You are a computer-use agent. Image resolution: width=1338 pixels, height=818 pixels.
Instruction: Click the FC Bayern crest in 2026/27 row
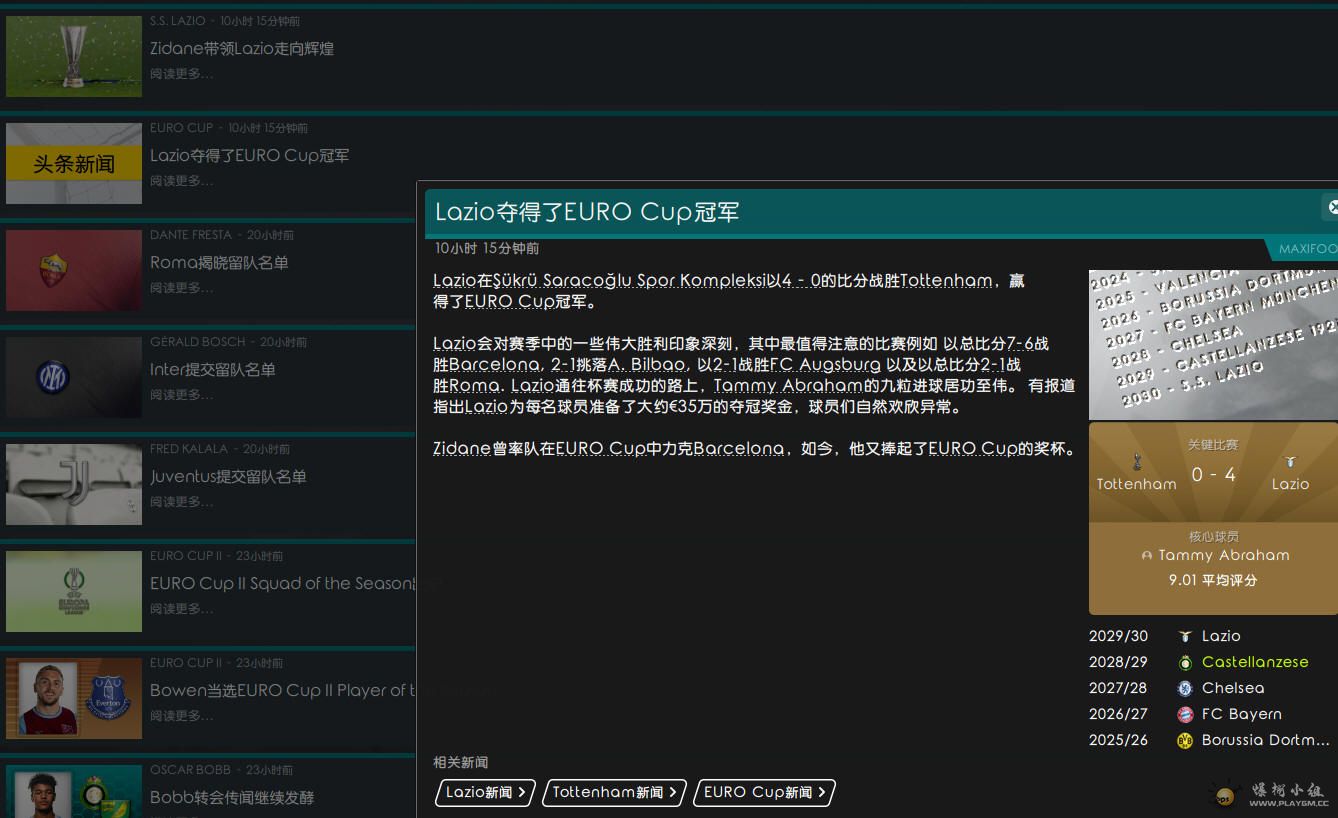pyautogui.click(x=1185, y=714)
